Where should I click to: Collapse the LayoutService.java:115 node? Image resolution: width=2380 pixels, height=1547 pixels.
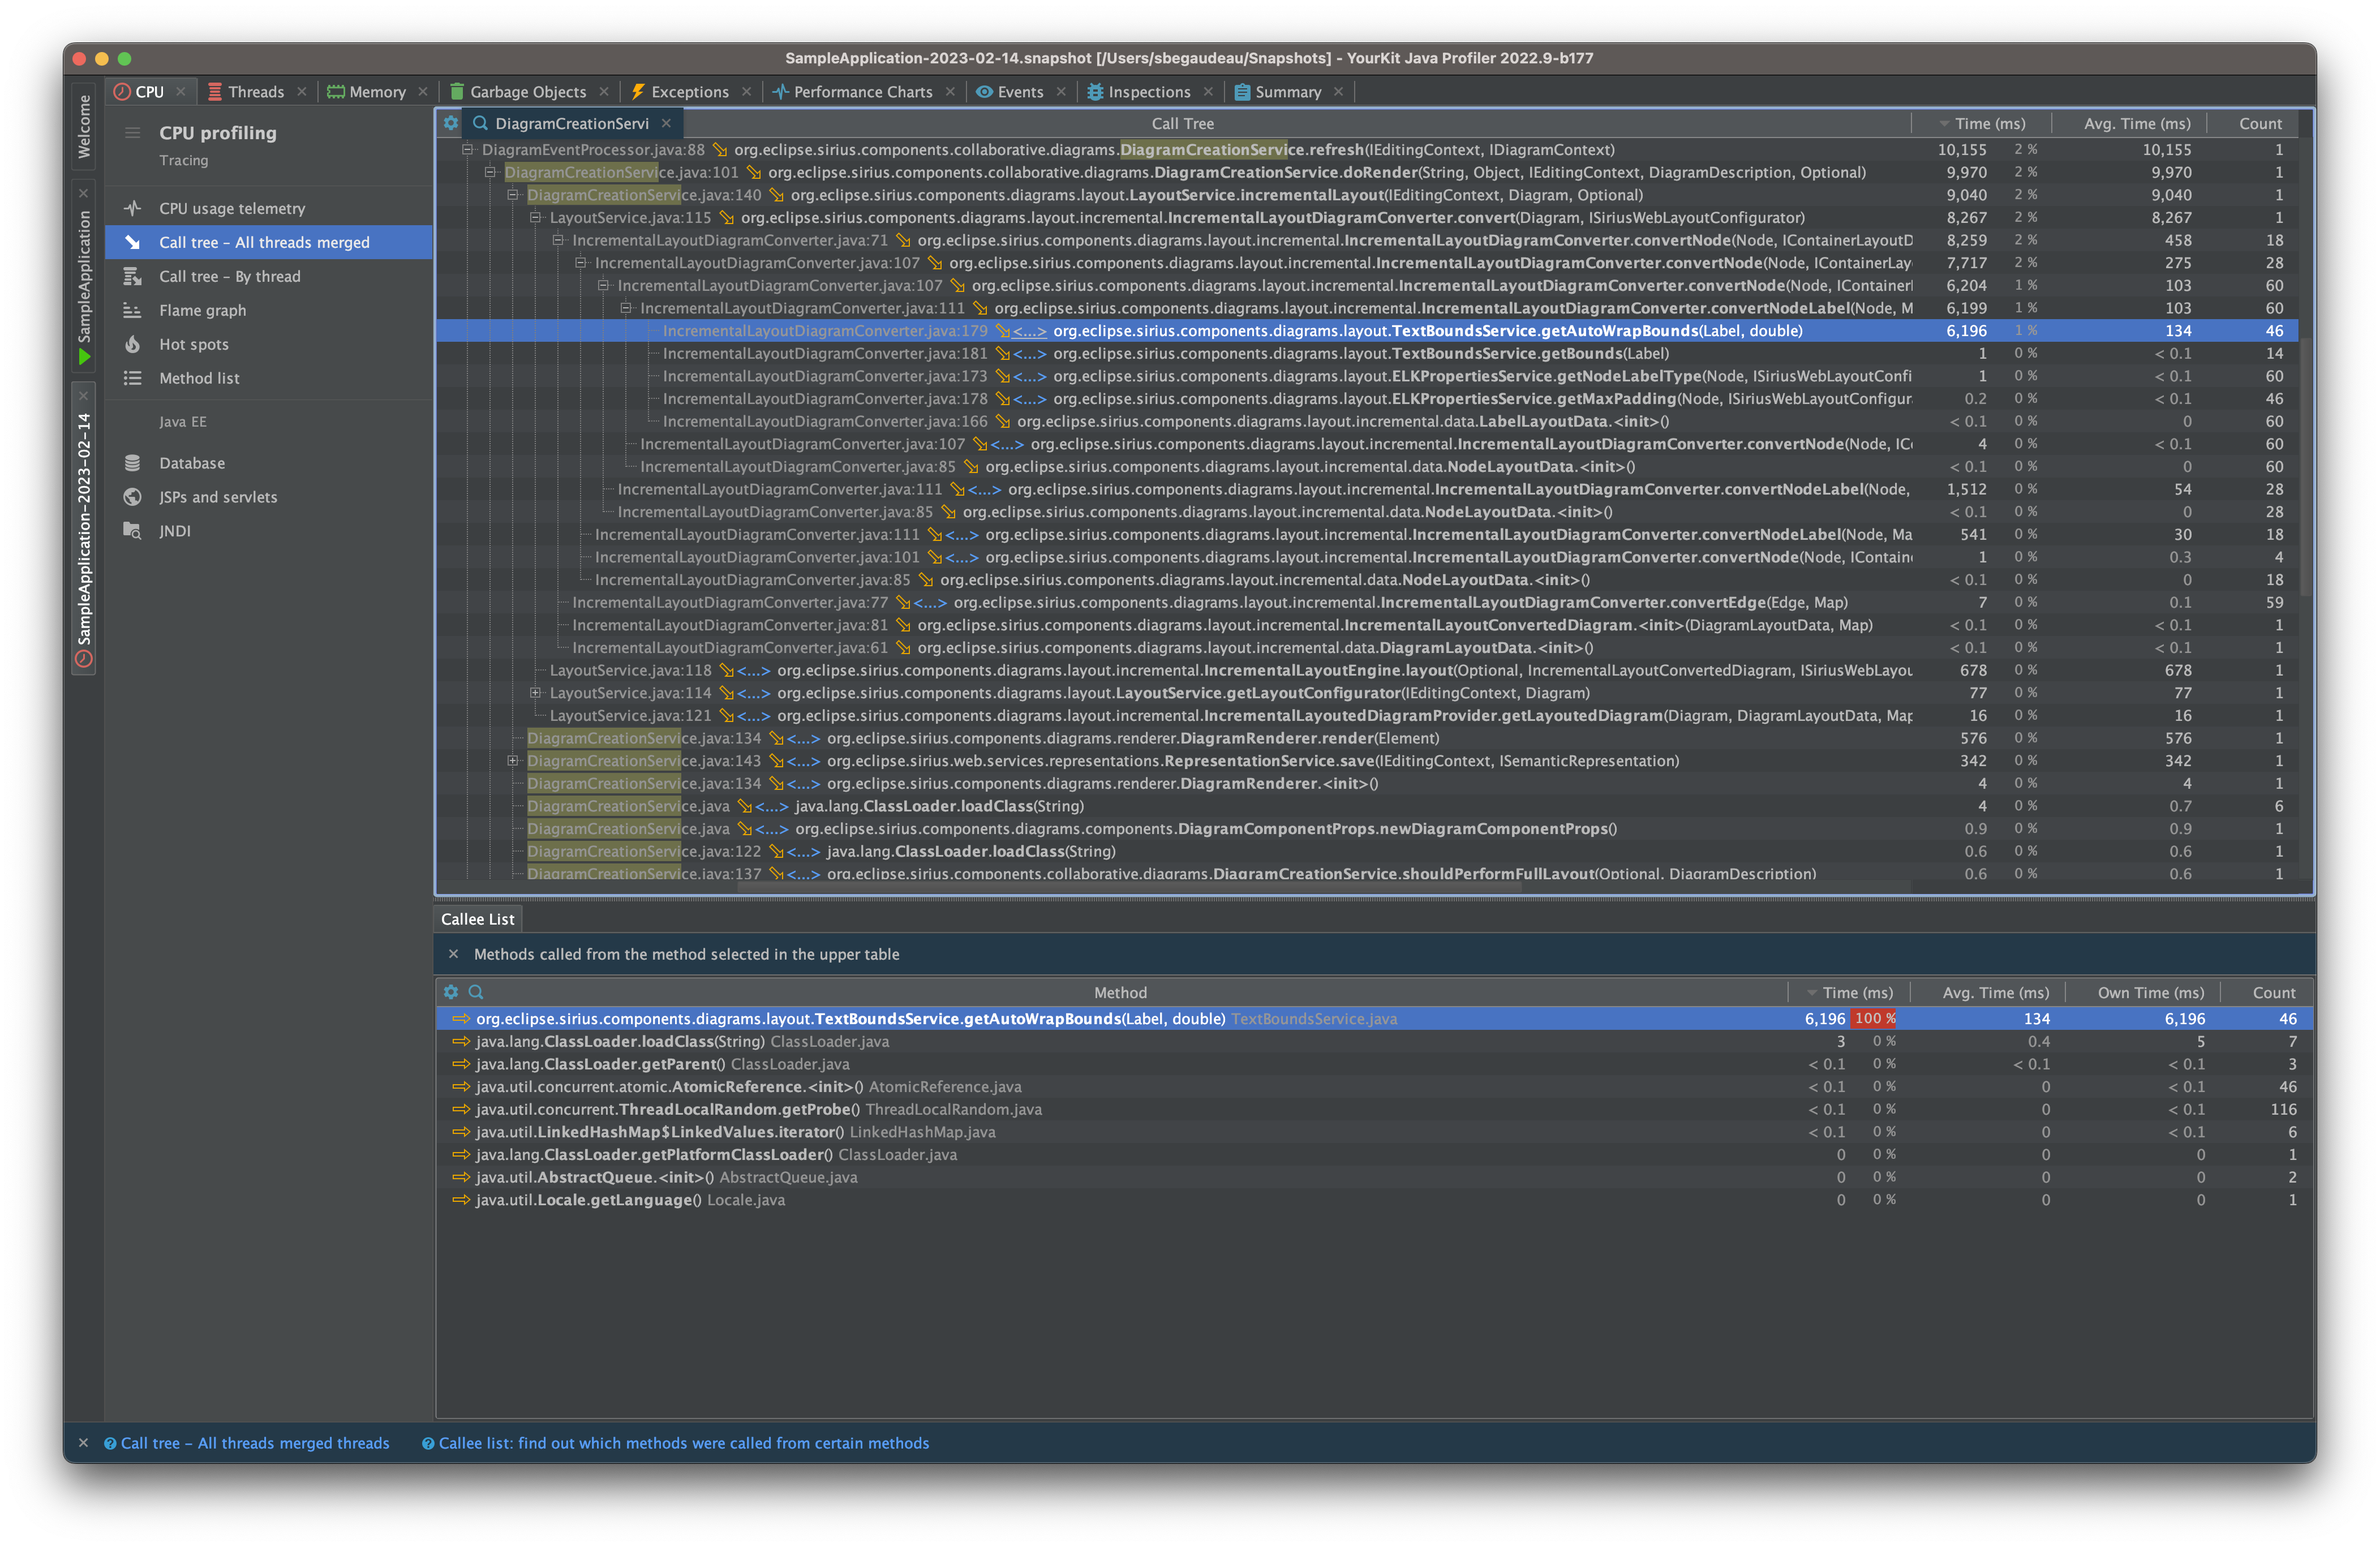pos(535,218)
